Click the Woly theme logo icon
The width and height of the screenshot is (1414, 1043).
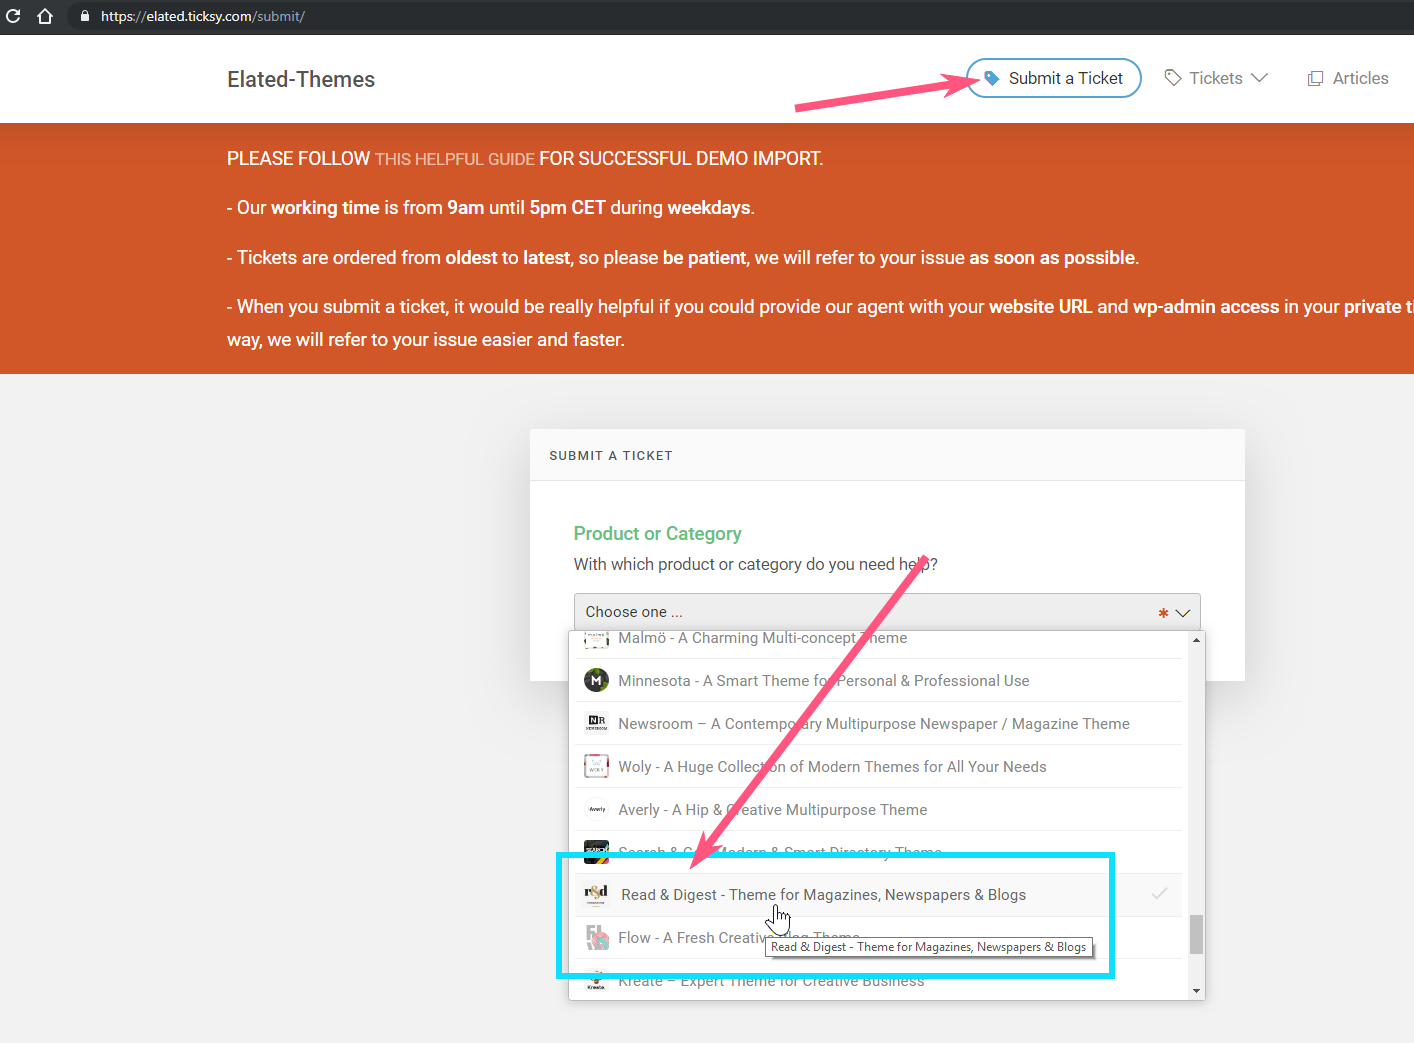pyautogui.click(x=596, y=766)
